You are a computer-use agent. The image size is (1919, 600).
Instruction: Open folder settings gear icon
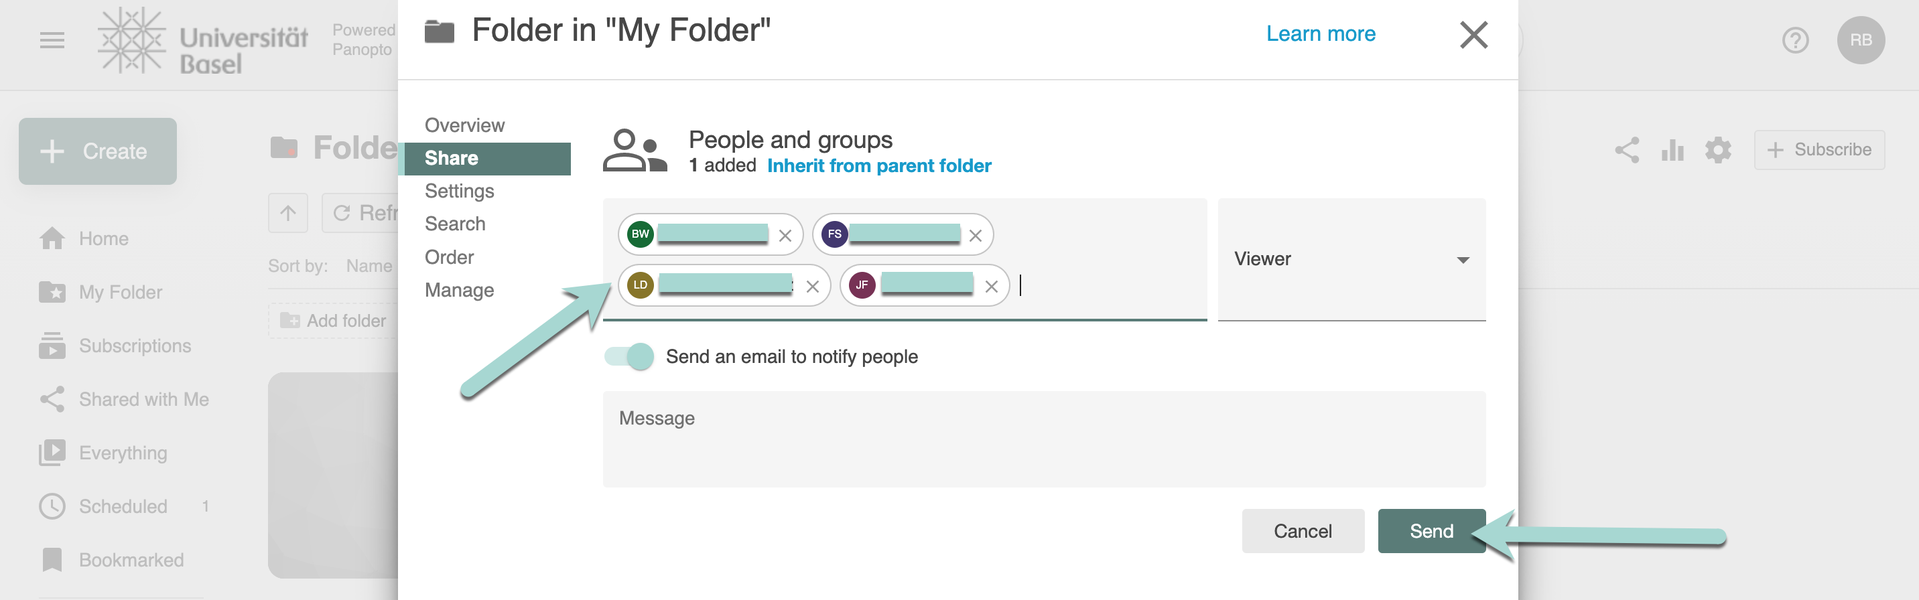(1718, 150)
